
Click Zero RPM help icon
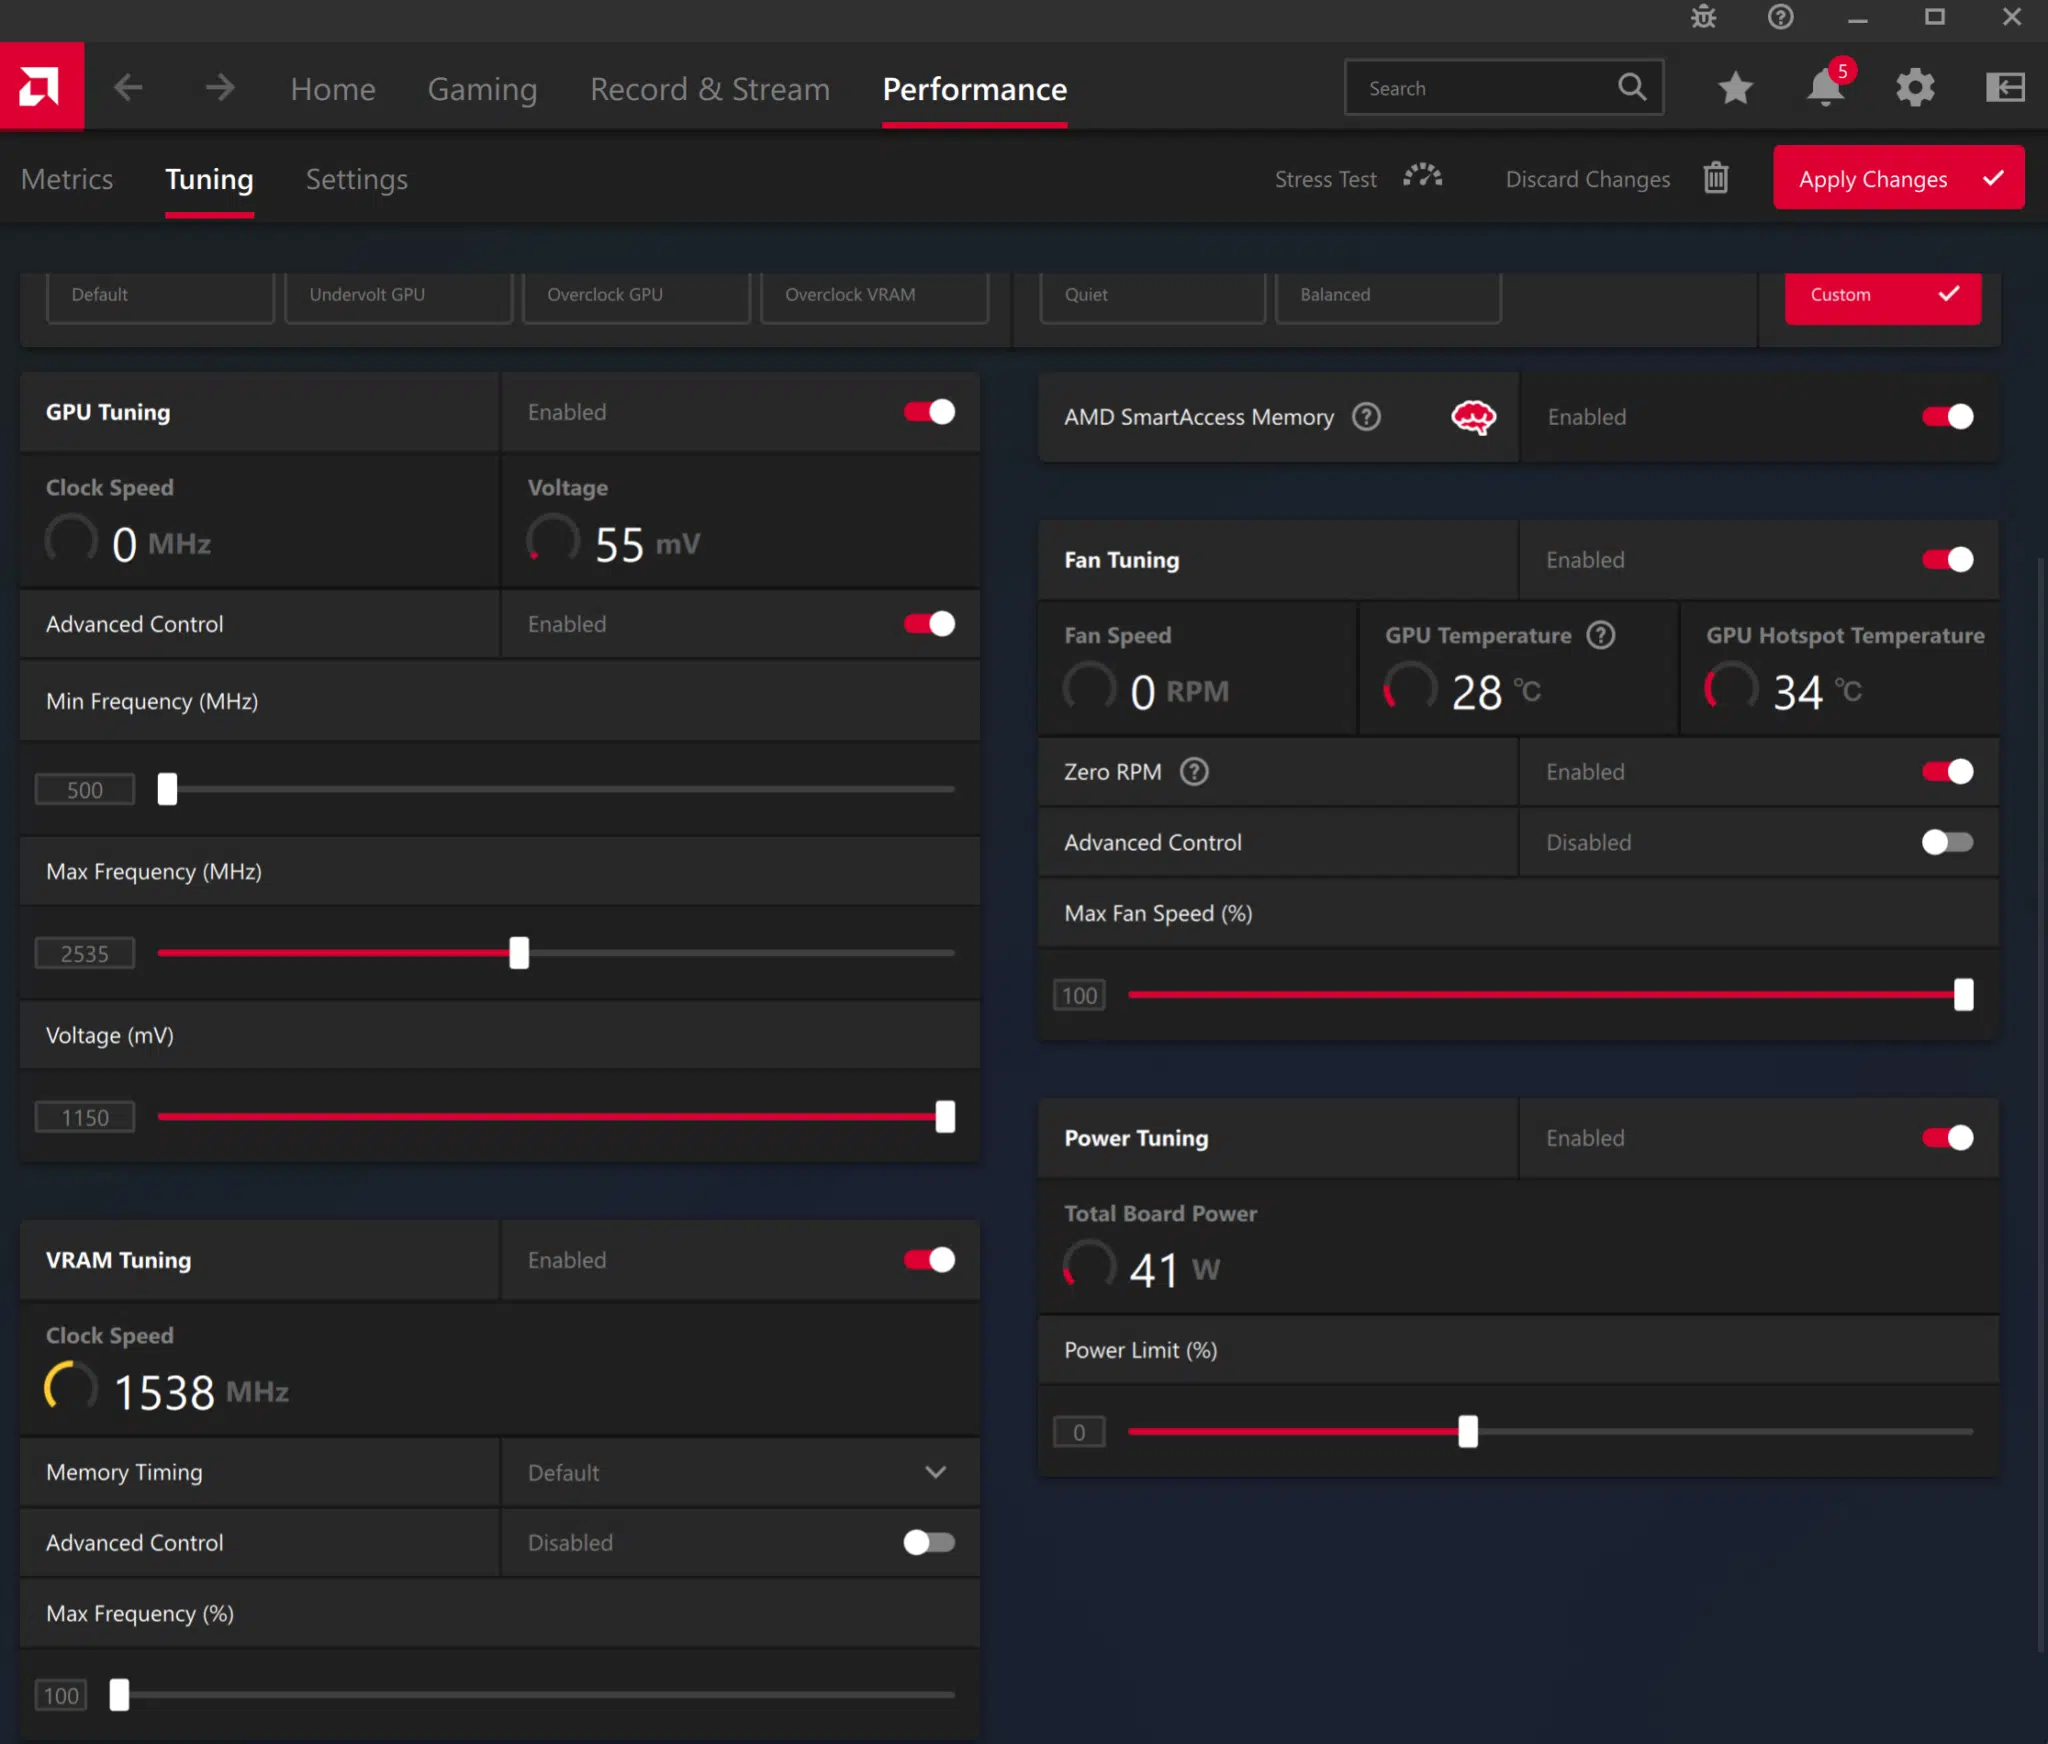(1194, 771)
